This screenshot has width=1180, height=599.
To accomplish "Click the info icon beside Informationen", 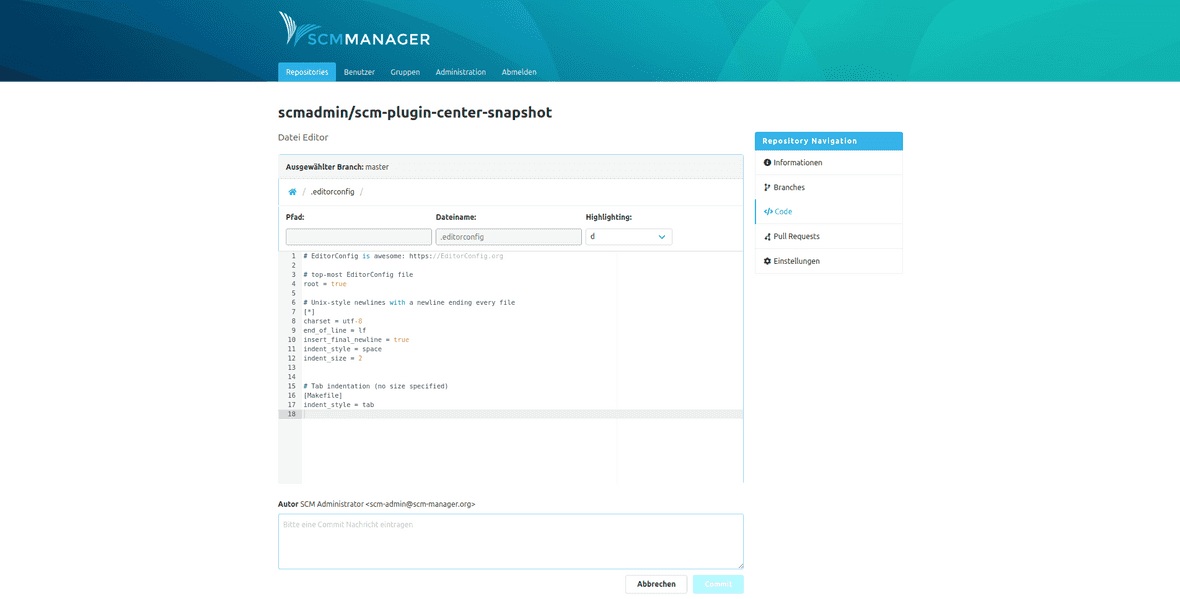I will point(767,162).
